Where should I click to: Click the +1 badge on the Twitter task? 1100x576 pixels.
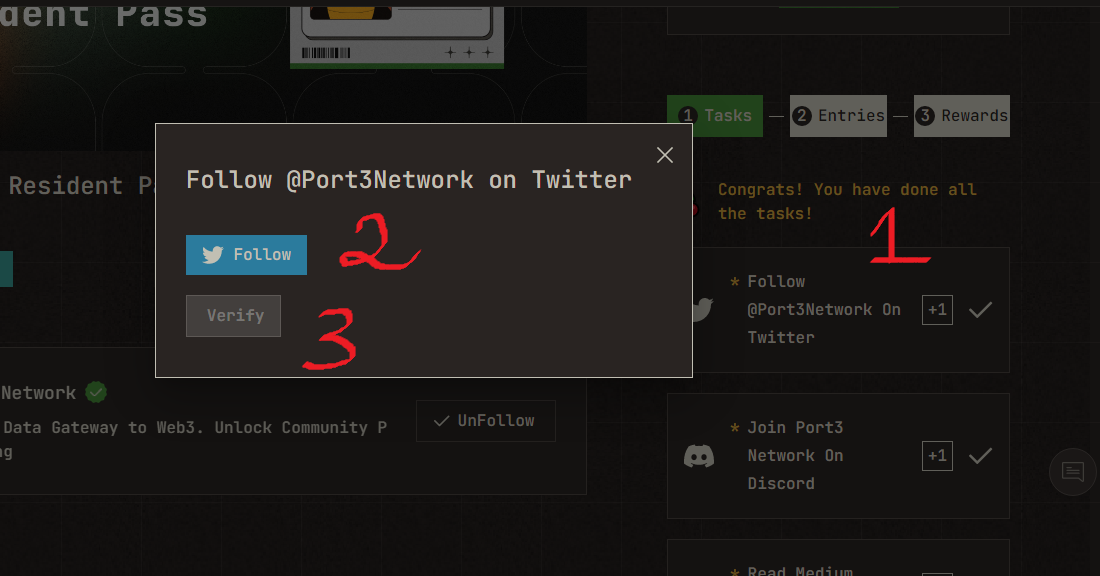pos(937,309)
